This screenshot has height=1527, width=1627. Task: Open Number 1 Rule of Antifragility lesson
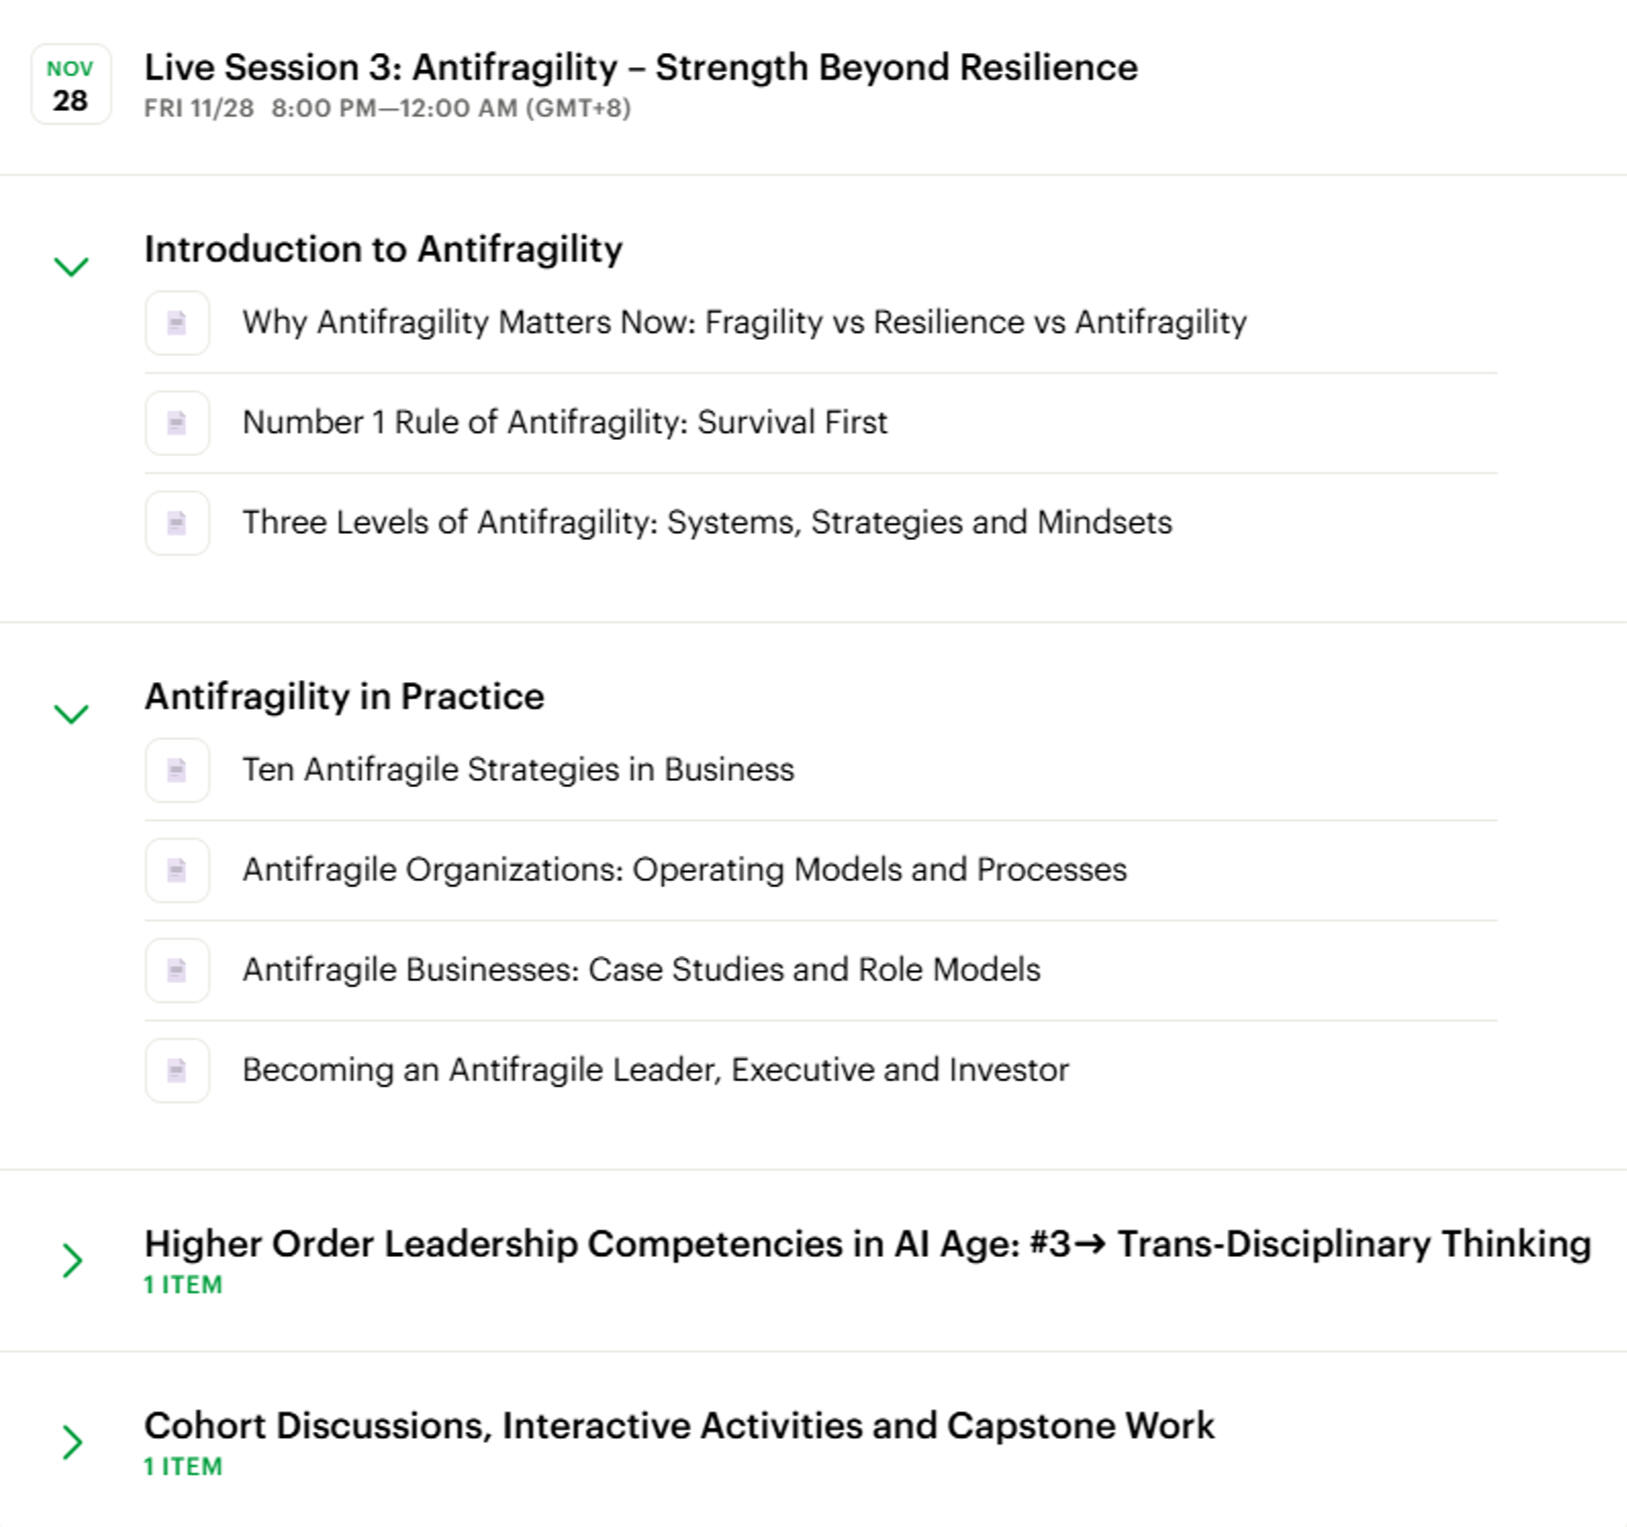click(x=564, y=423)
